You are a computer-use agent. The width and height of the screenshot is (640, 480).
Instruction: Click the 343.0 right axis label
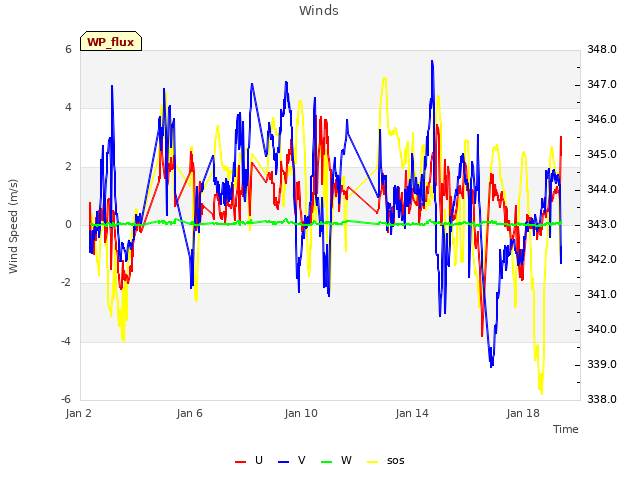[602, 224]
